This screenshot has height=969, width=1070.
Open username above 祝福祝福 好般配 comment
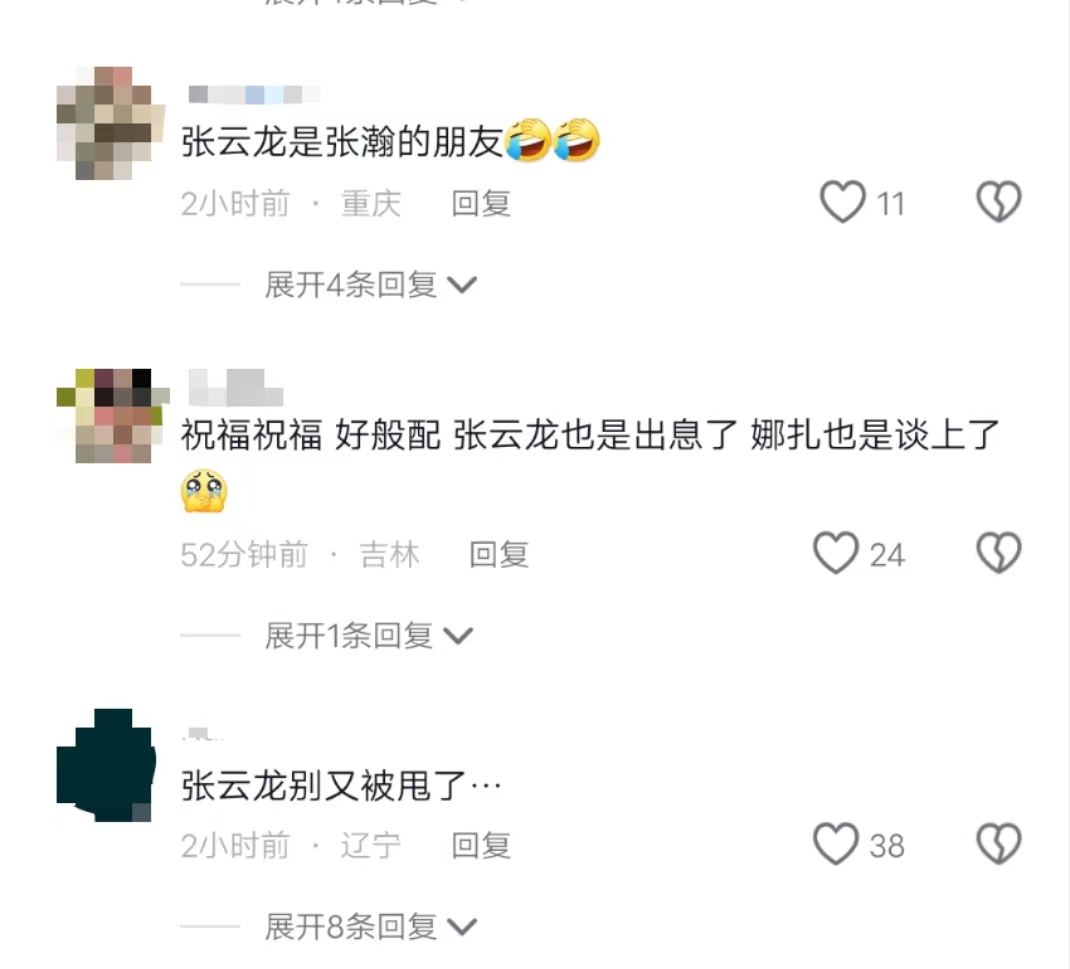[x=235, y=388]
